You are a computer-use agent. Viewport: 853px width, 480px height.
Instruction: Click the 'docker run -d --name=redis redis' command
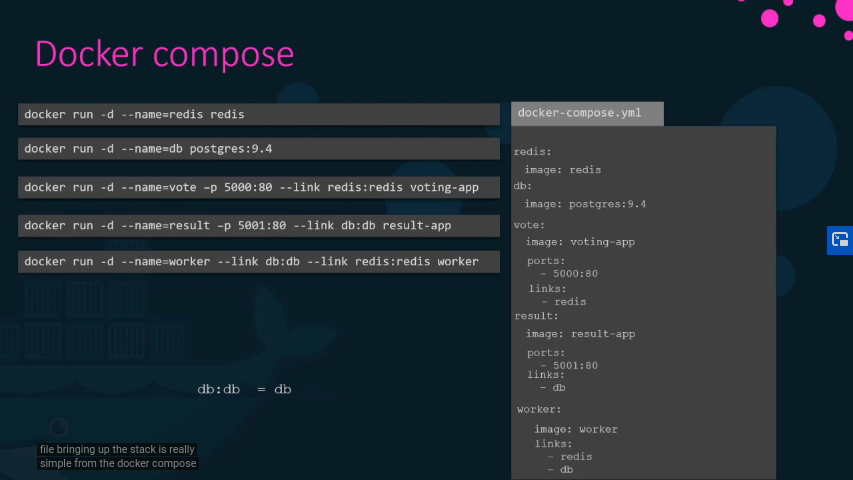(x=259, y=114)
